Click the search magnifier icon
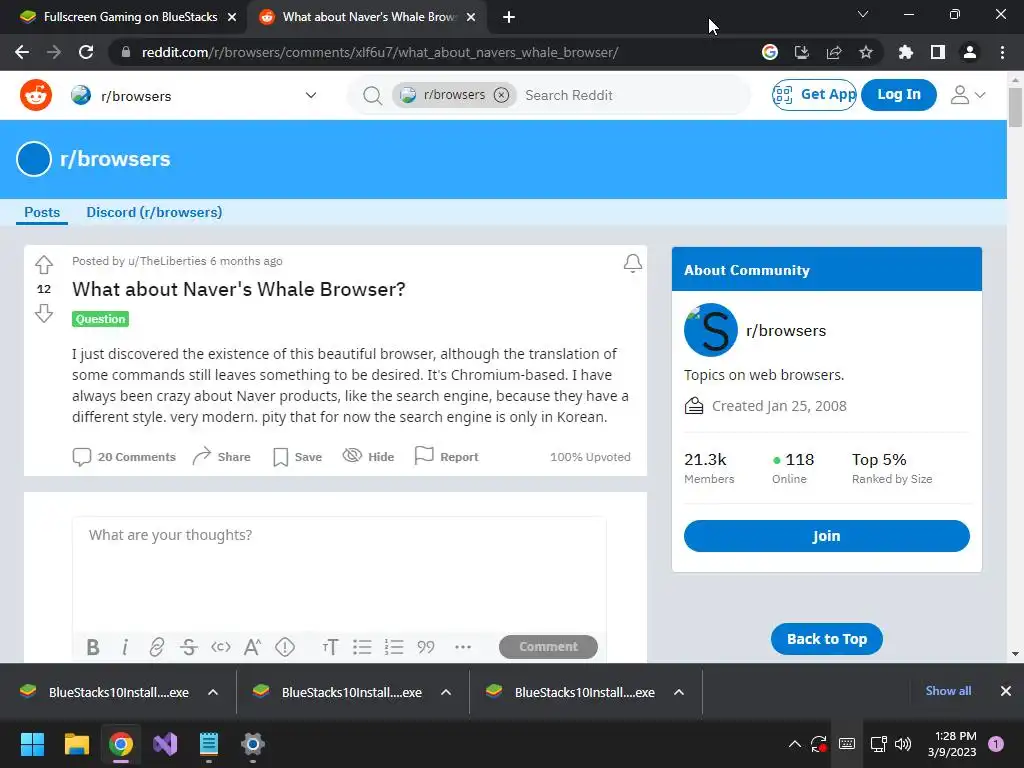 pos(372,95)
